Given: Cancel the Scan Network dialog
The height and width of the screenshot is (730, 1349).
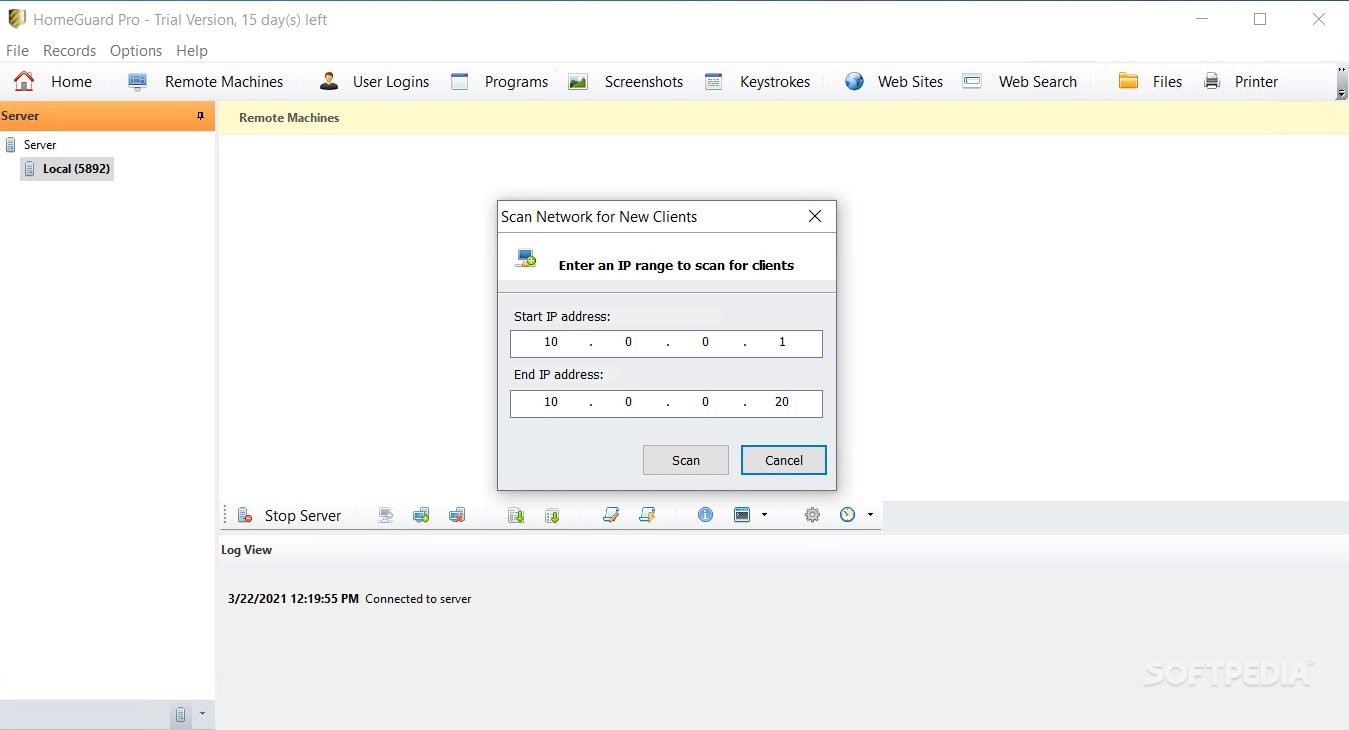Looking at the screenshot, I should coord(784,460).
